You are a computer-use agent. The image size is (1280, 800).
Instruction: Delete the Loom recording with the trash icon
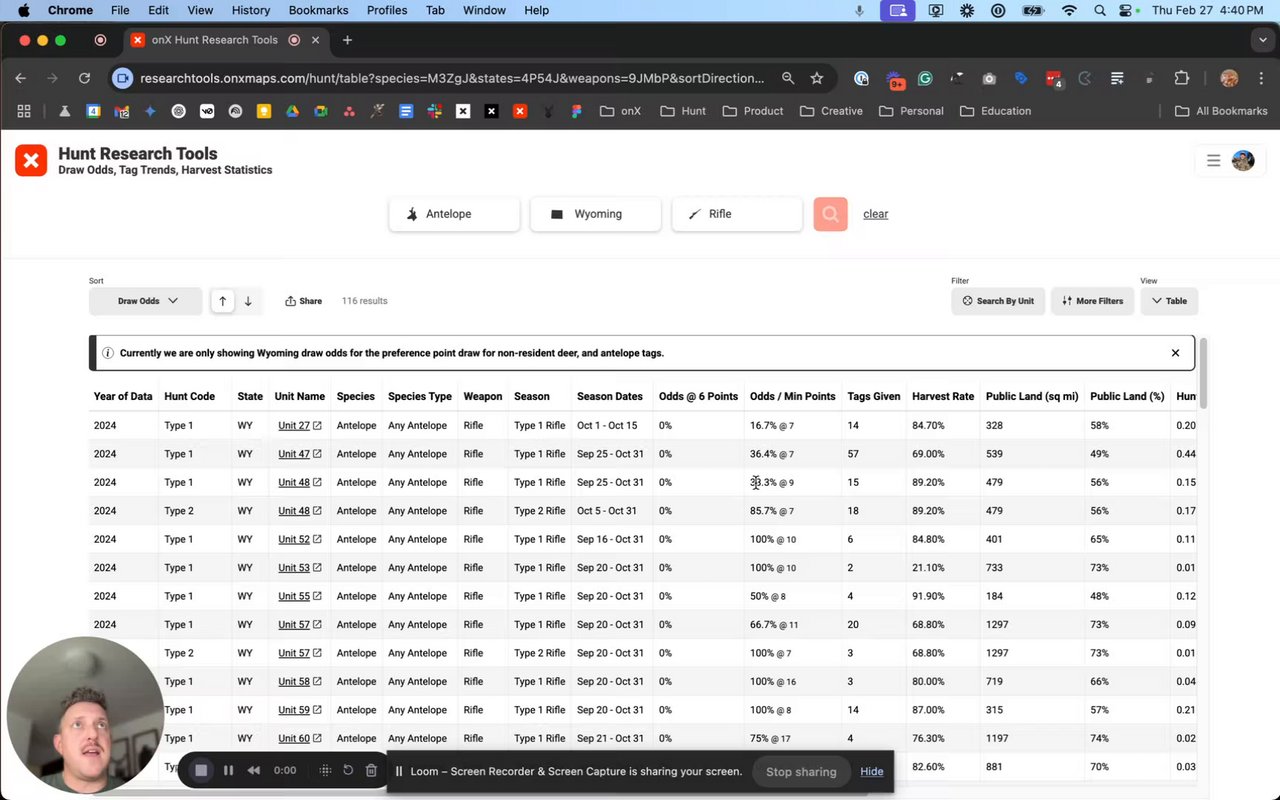click(371, 770)
